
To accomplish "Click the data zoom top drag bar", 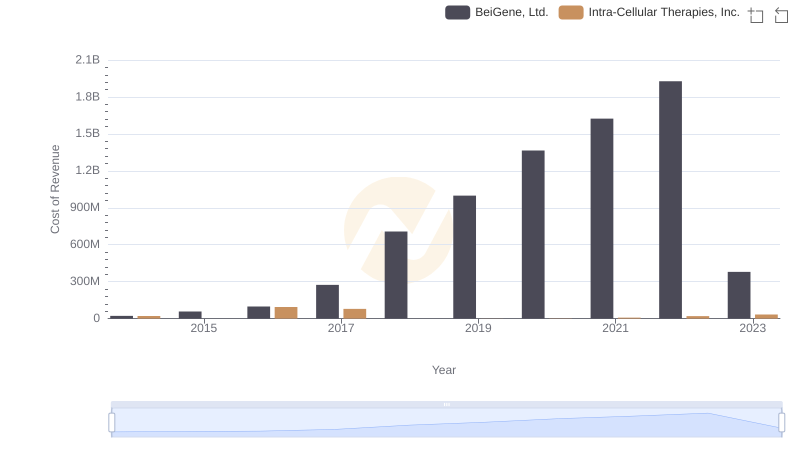I will coord(446,404).
